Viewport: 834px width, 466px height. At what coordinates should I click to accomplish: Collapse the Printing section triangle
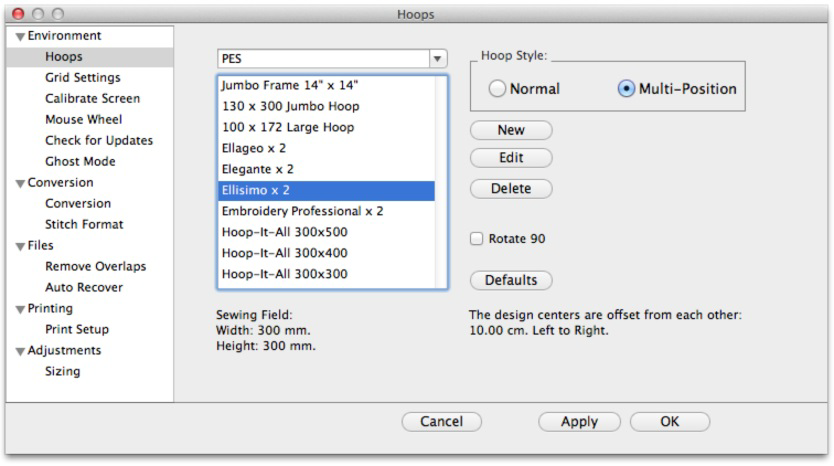tap(20, 309)
